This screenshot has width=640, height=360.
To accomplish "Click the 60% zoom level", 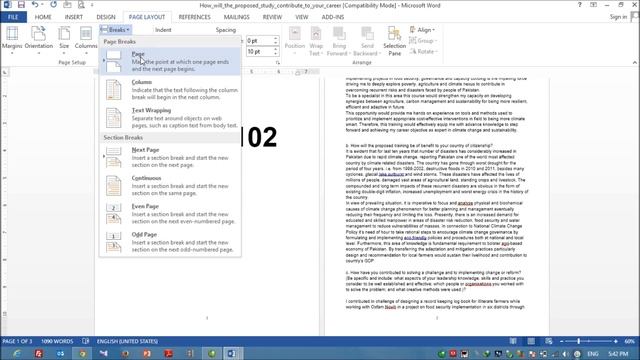I will [629, 341].
